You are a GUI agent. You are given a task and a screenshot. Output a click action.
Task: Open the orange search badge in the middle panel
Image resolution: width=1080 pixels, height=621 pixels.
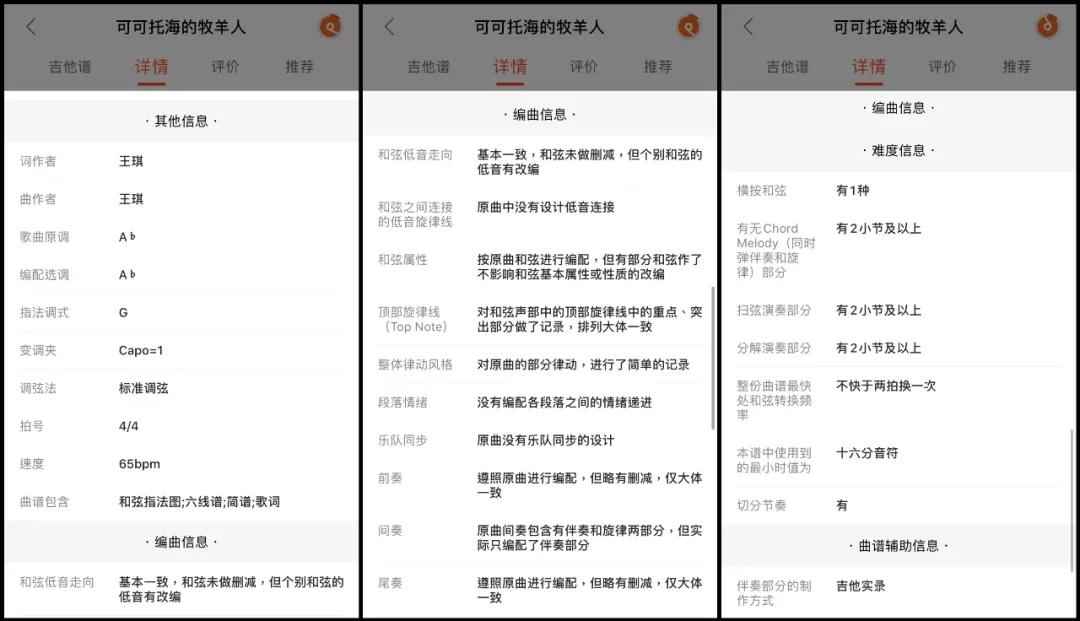pos(688,27)
